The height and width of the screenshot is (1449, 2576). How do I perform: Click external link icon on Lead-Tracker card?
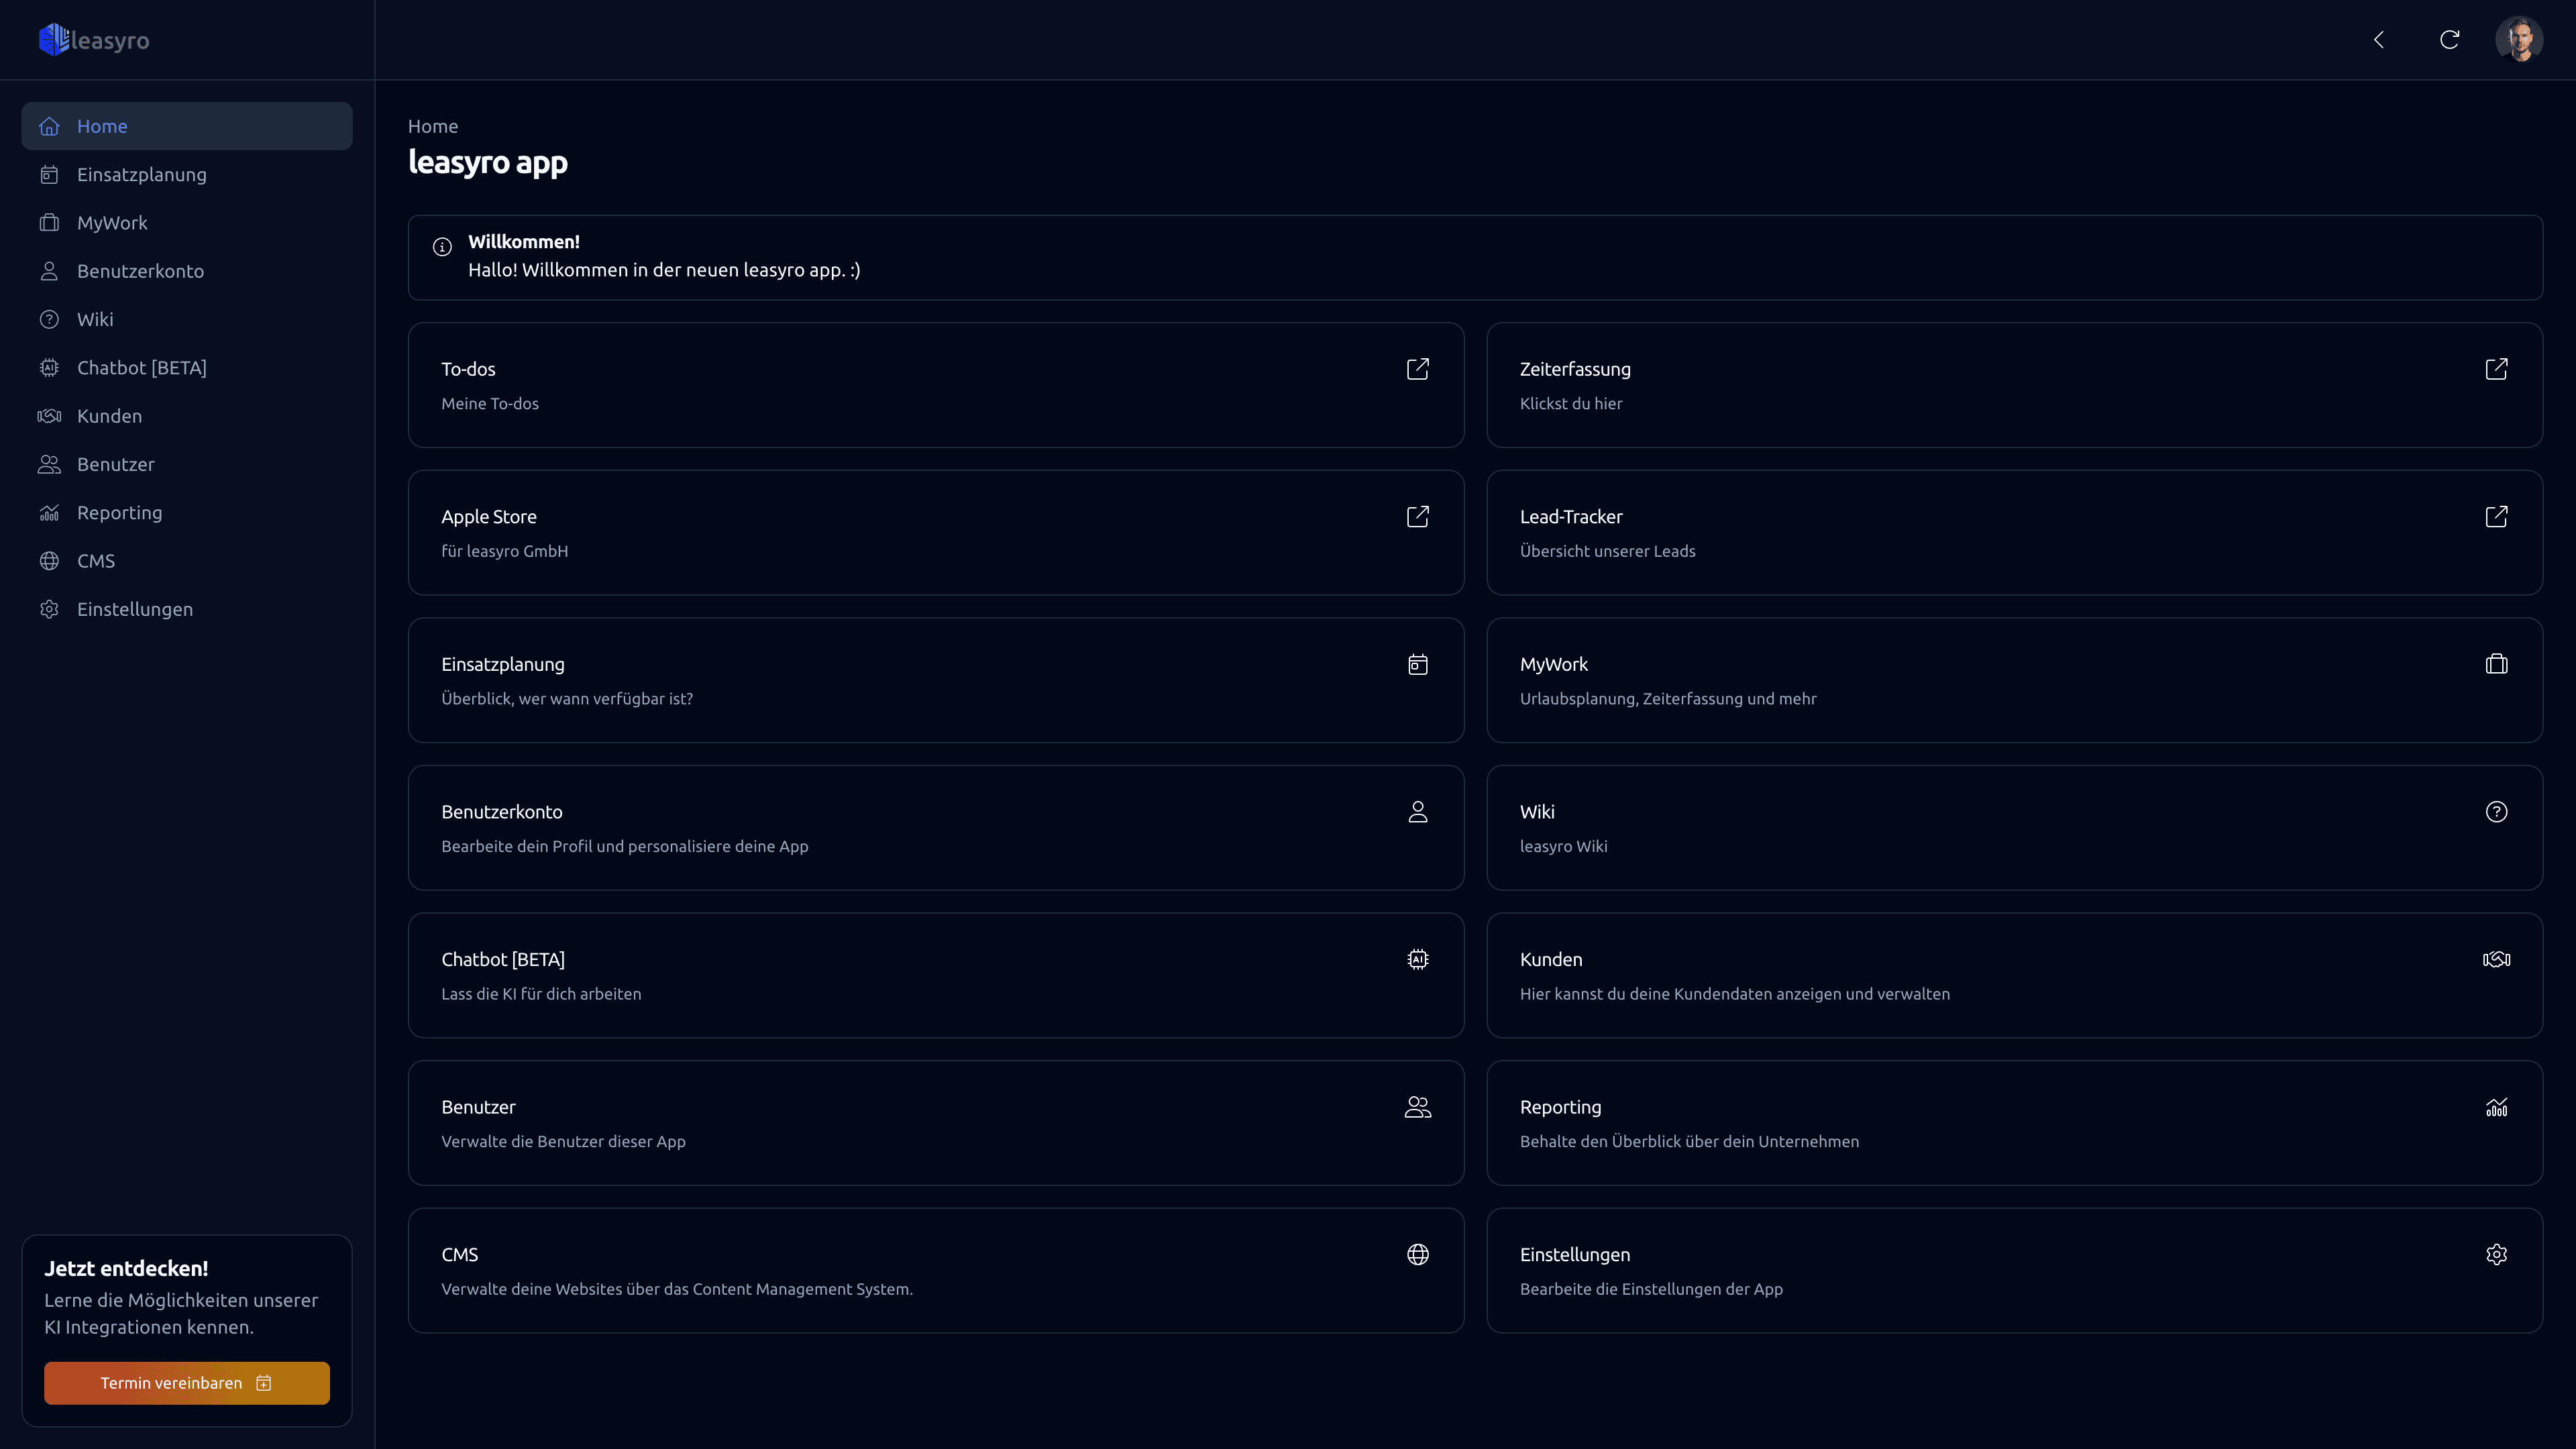(2496, 517)
